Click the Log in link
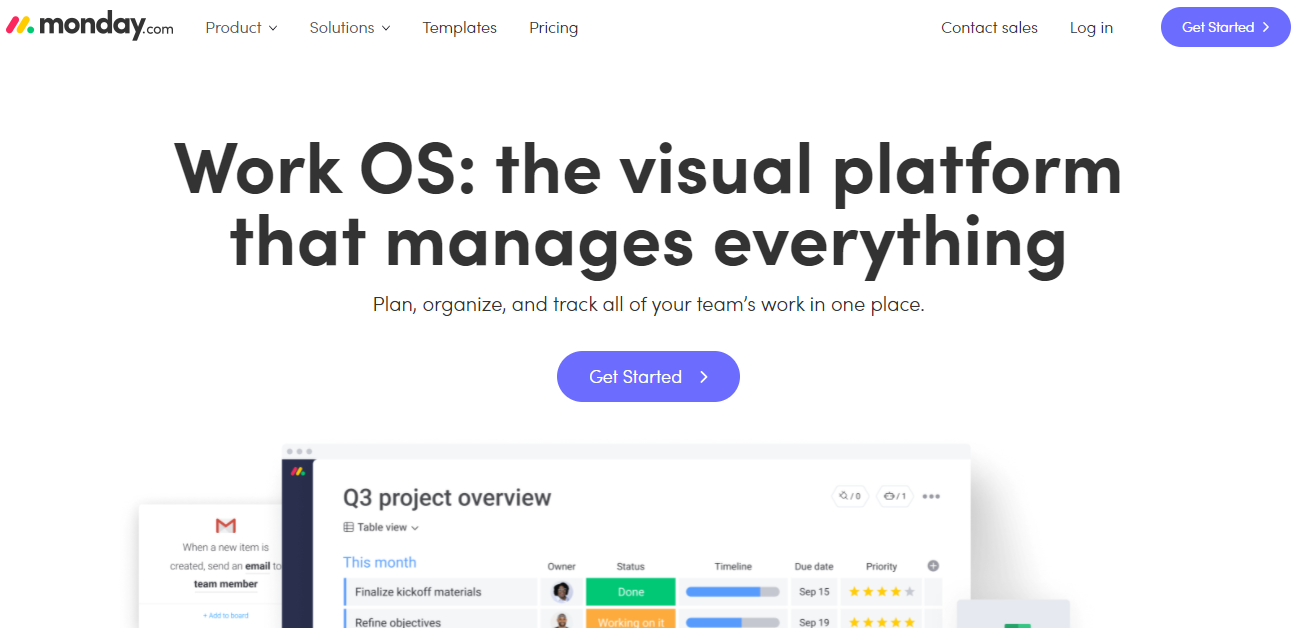1295x628 pixels. 1091,28
